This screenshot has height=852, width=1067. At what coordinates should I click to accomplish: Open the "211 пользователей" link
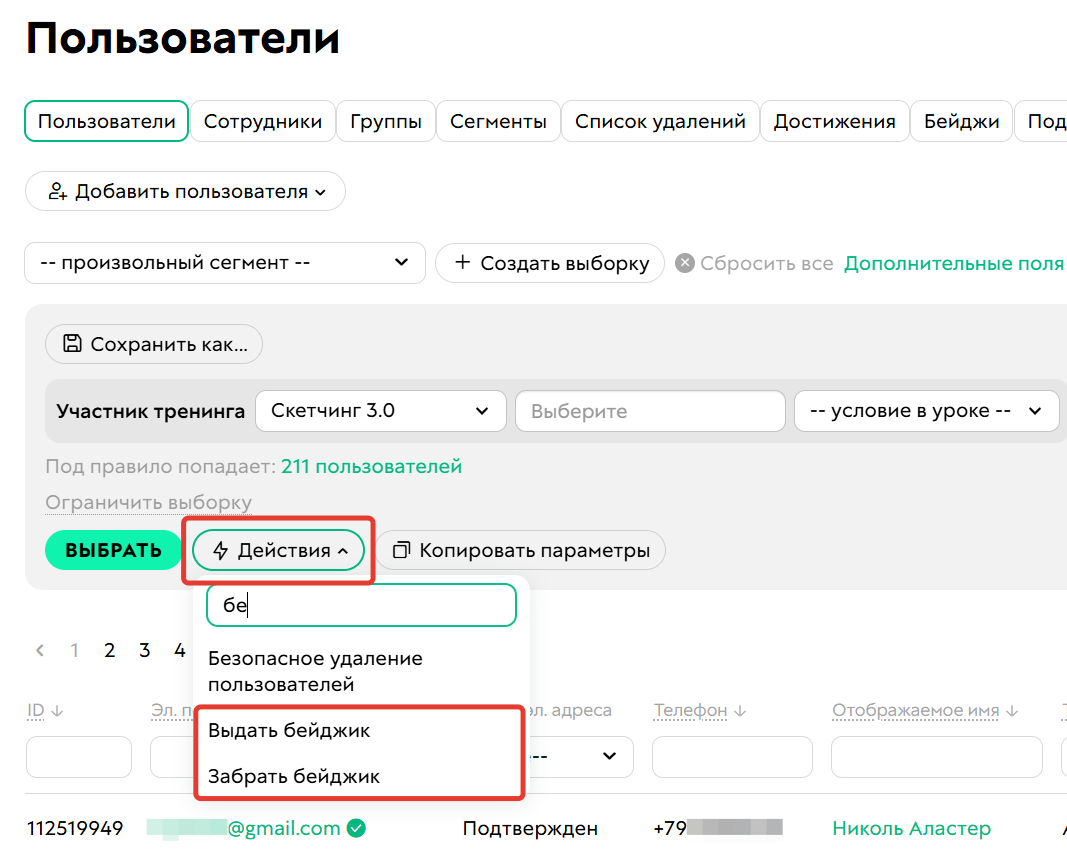[x=371, y=466]
